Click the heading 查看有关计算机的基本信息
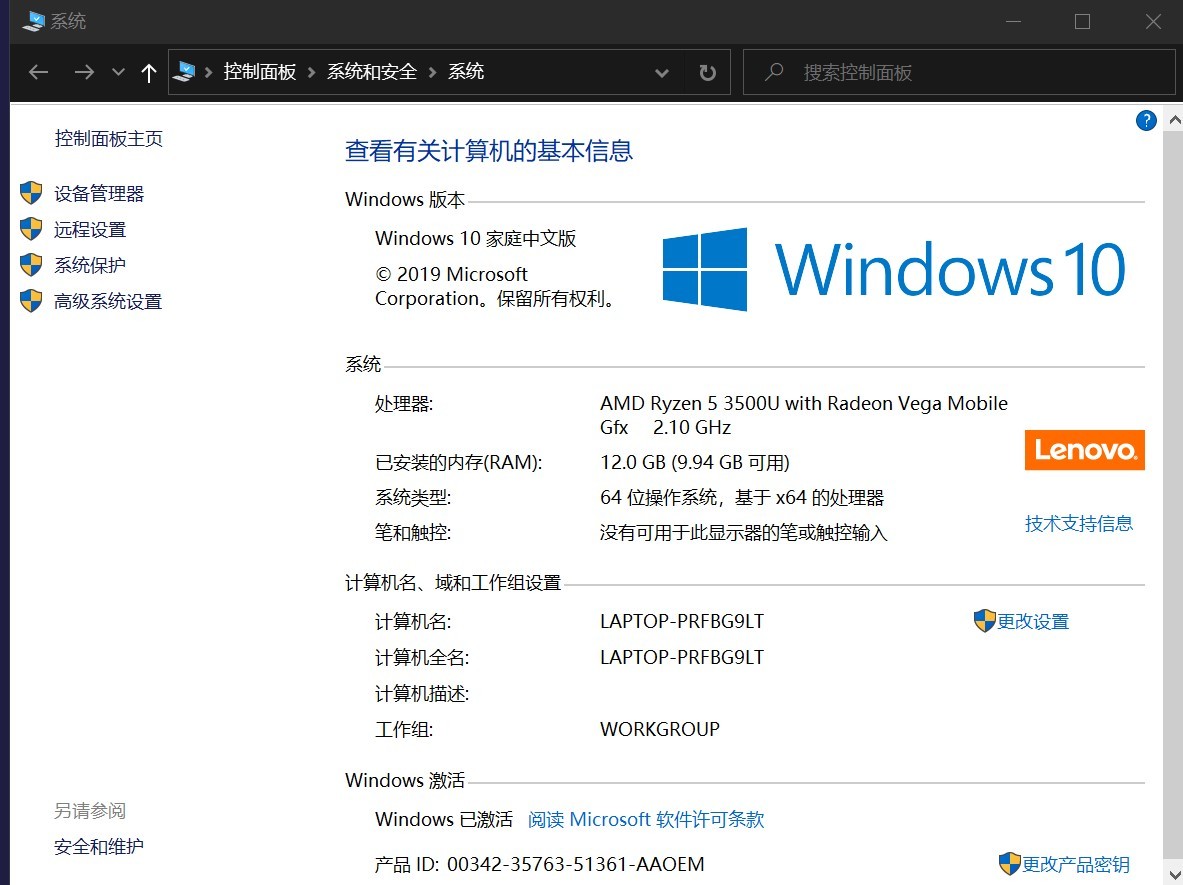 click(x=489, y=151)
